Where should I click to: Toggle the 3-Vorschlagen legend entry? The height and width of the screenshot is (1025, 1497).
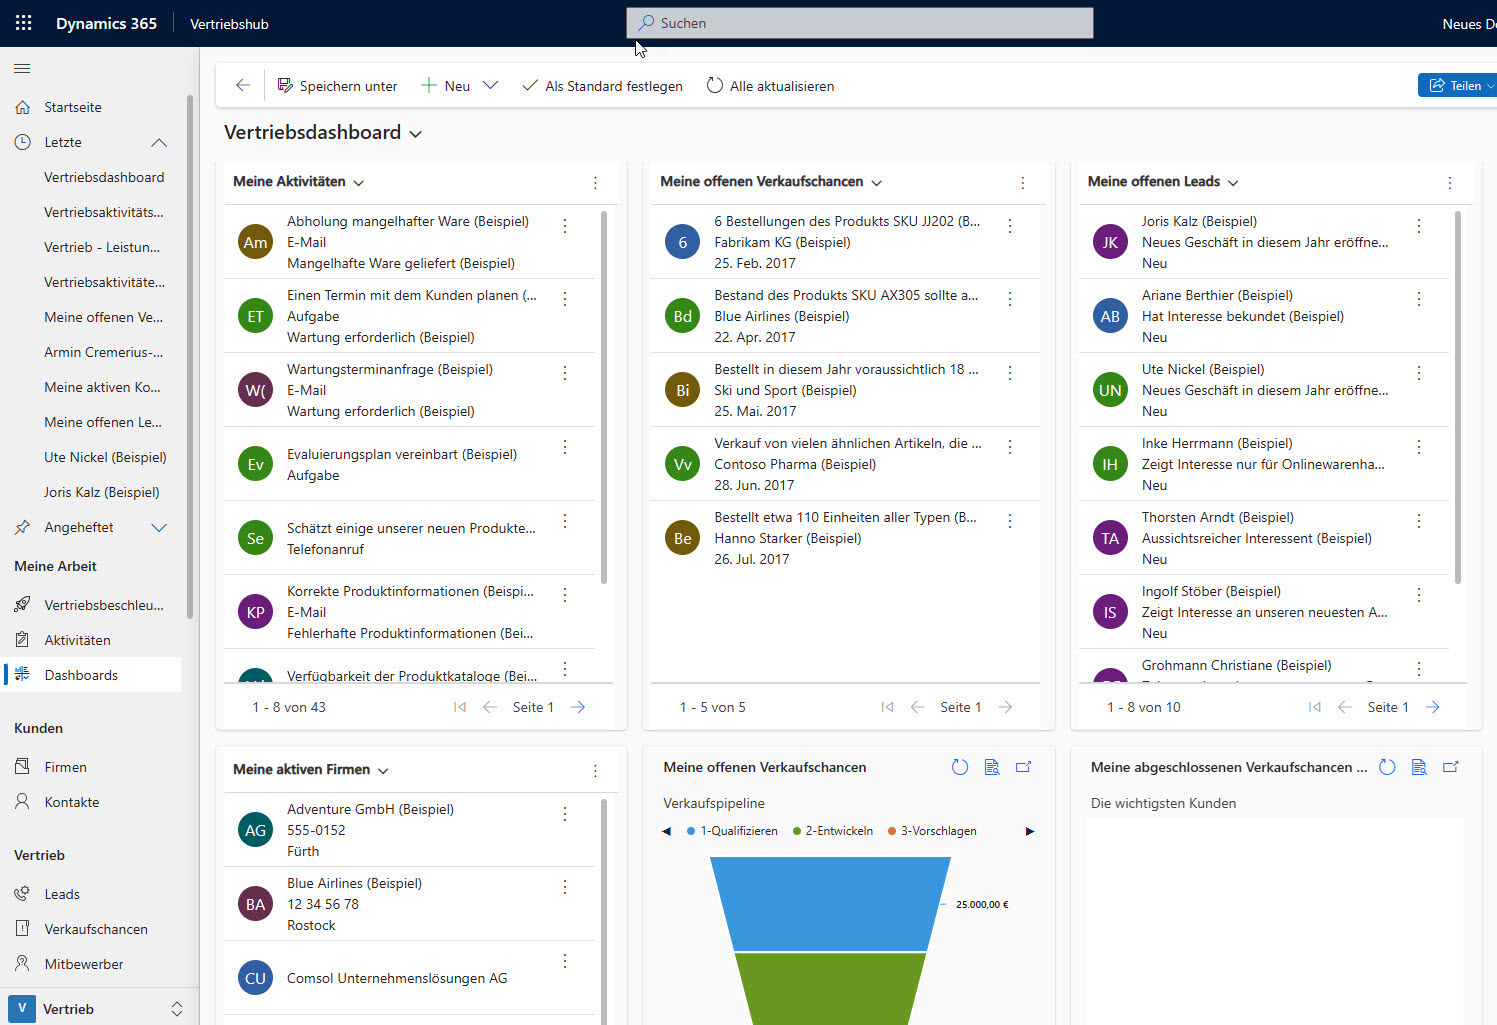tap(932, 831)
